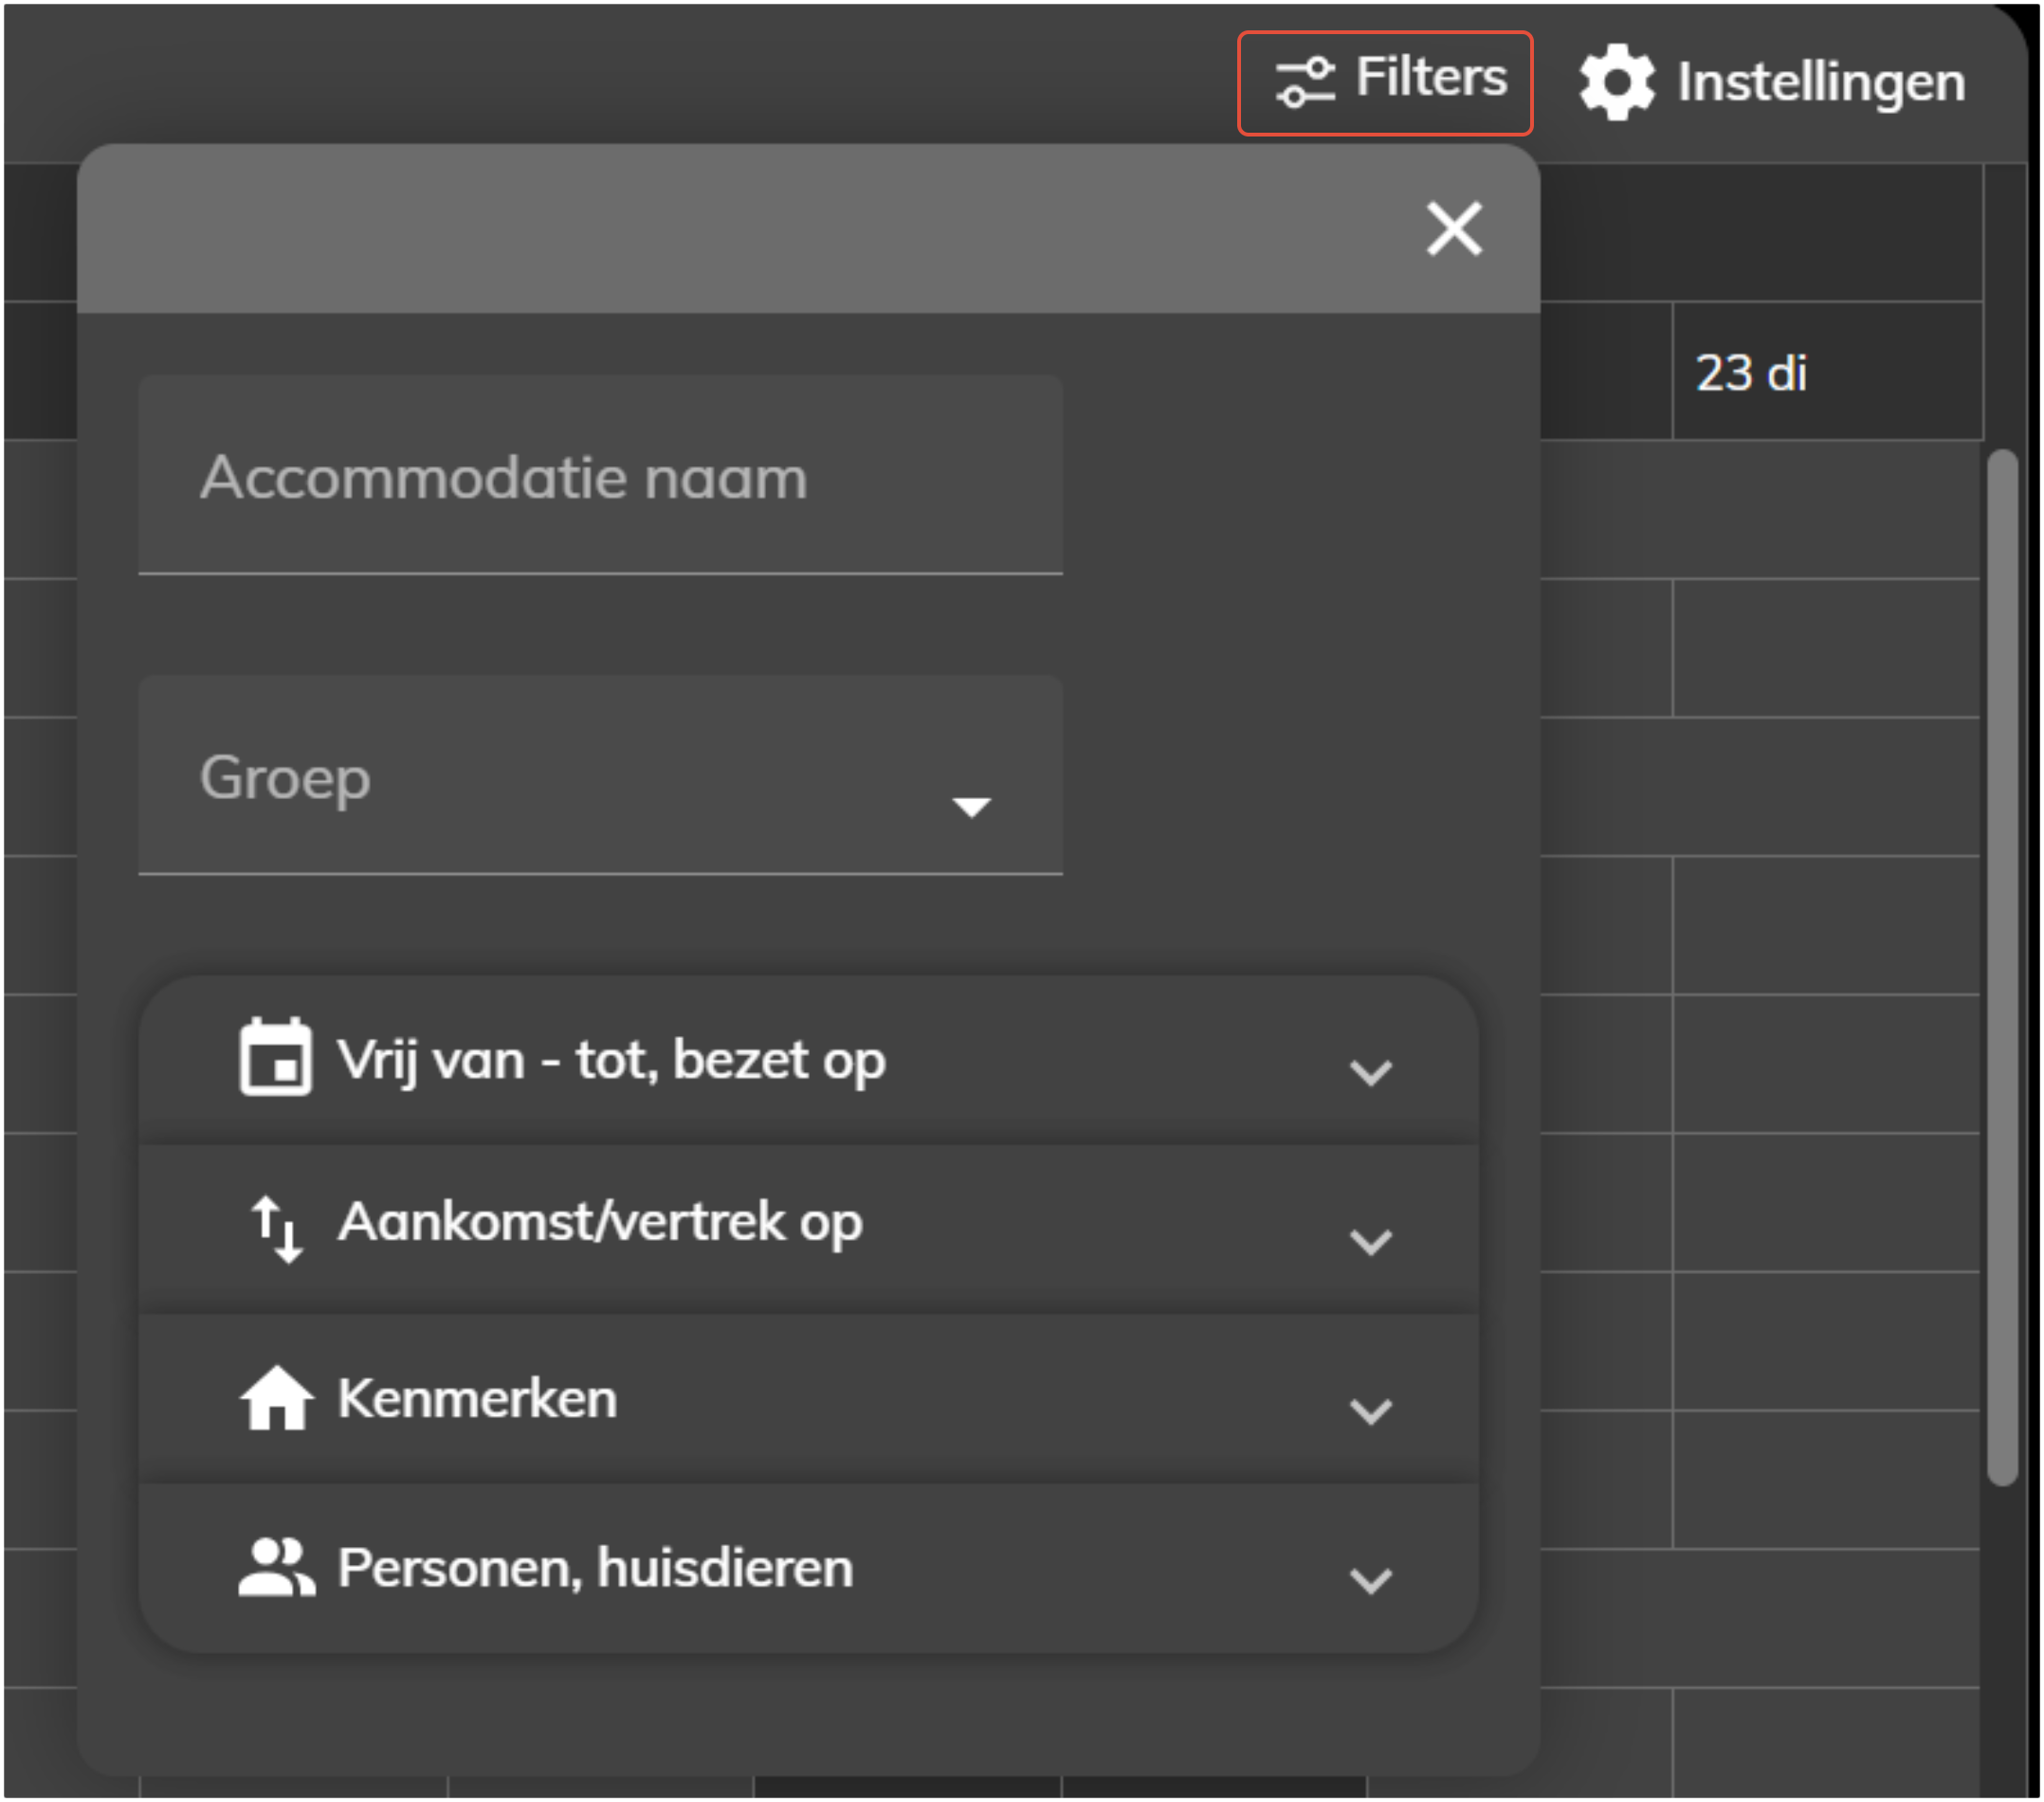Click the up-down arrows Aankomst/vertrek icon
The width and height of the screenshot is (2044, 1802).
point(276,1228)
